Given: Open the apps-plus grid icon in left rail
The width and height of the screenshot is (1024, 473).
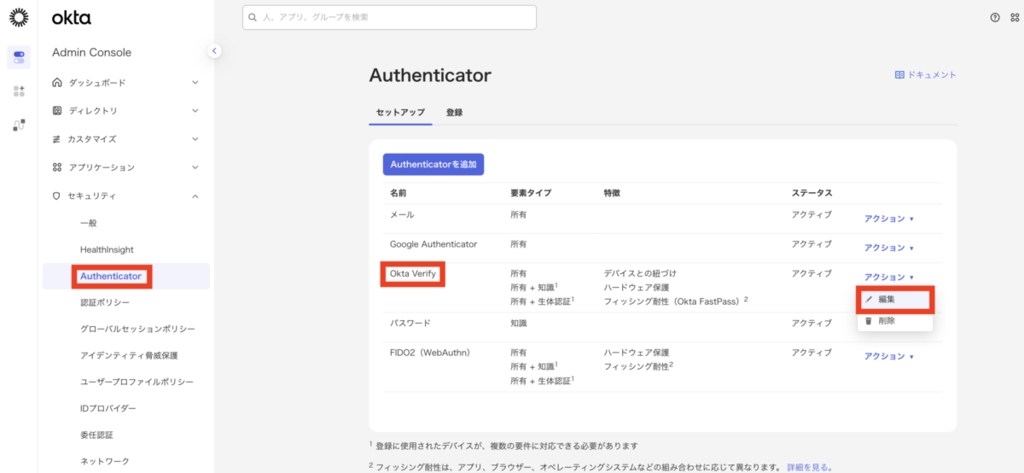Looking at the screenshot, I should coord(18,91).
